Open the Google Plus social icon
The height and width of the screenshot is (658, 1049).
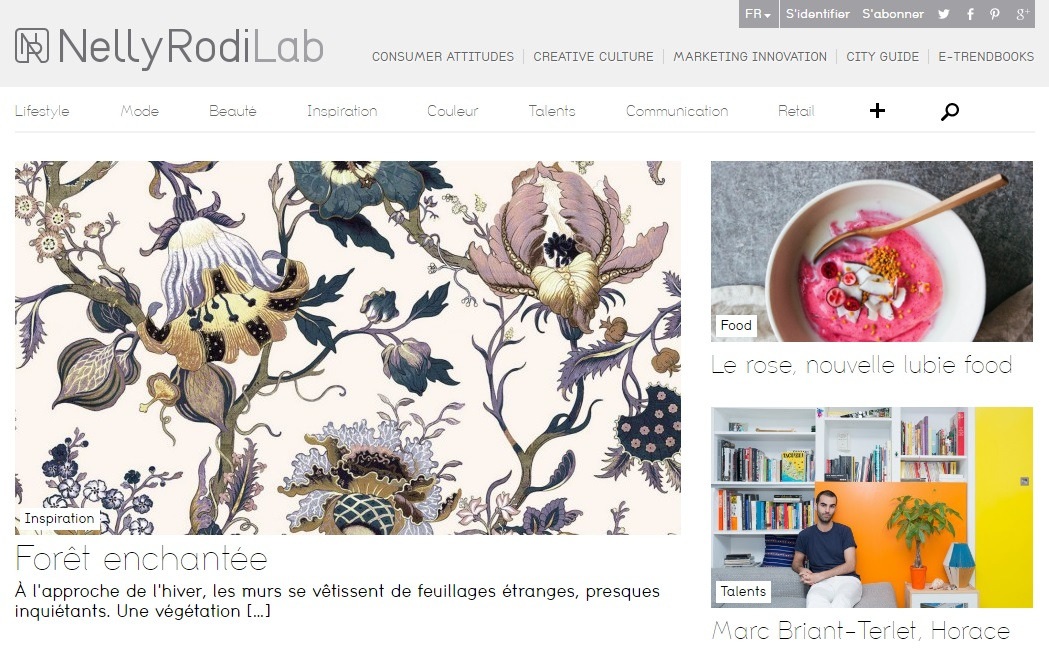tap(1022, 14)
